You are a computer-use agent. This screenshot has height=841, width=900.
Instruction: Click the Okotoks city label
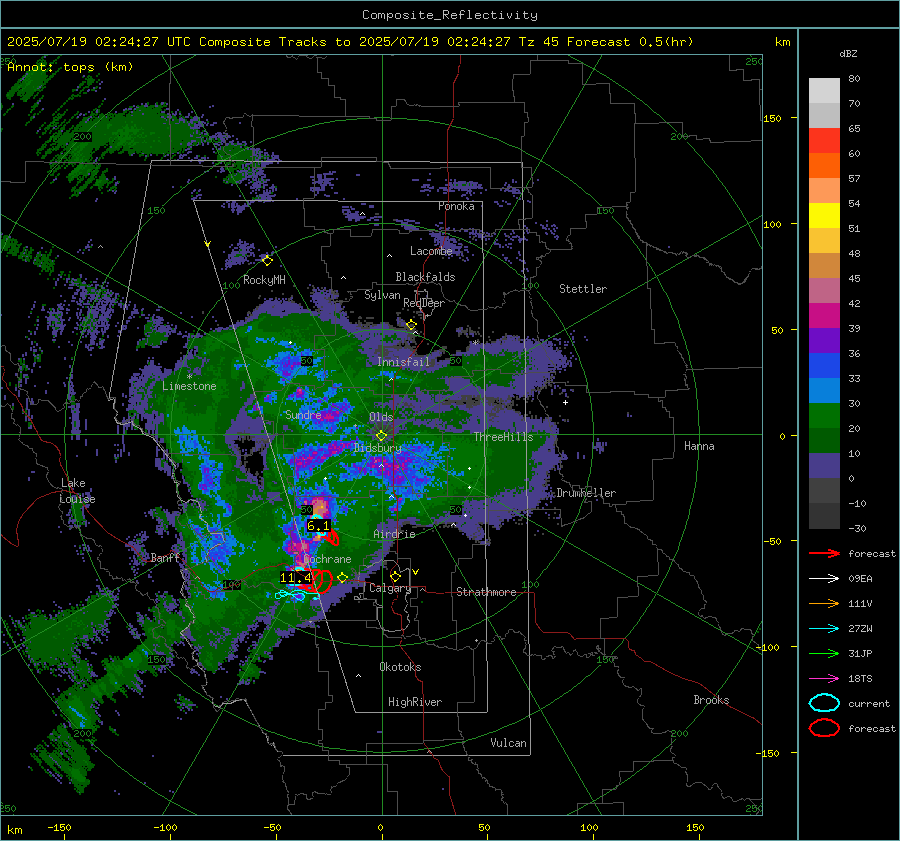click(x=400, y=667)
